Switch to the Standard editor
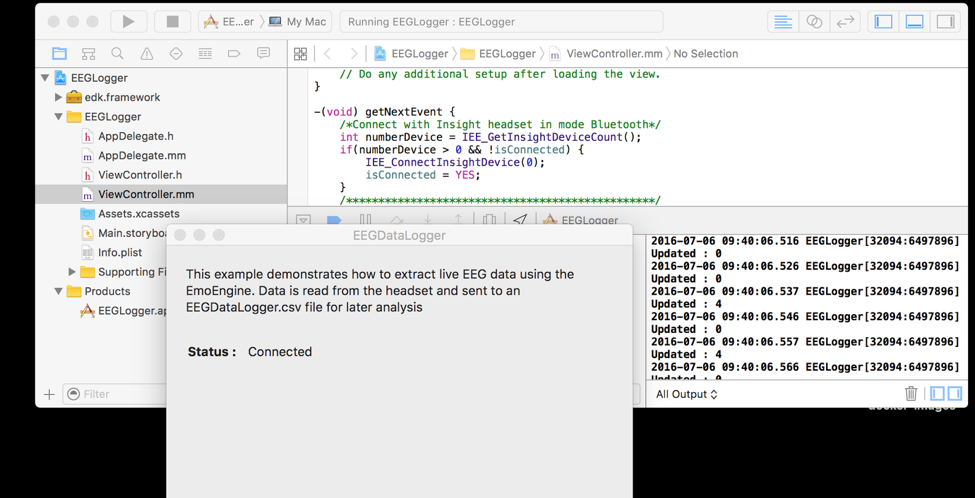Screen dimensions: 975x498 (x=783, y=21)
